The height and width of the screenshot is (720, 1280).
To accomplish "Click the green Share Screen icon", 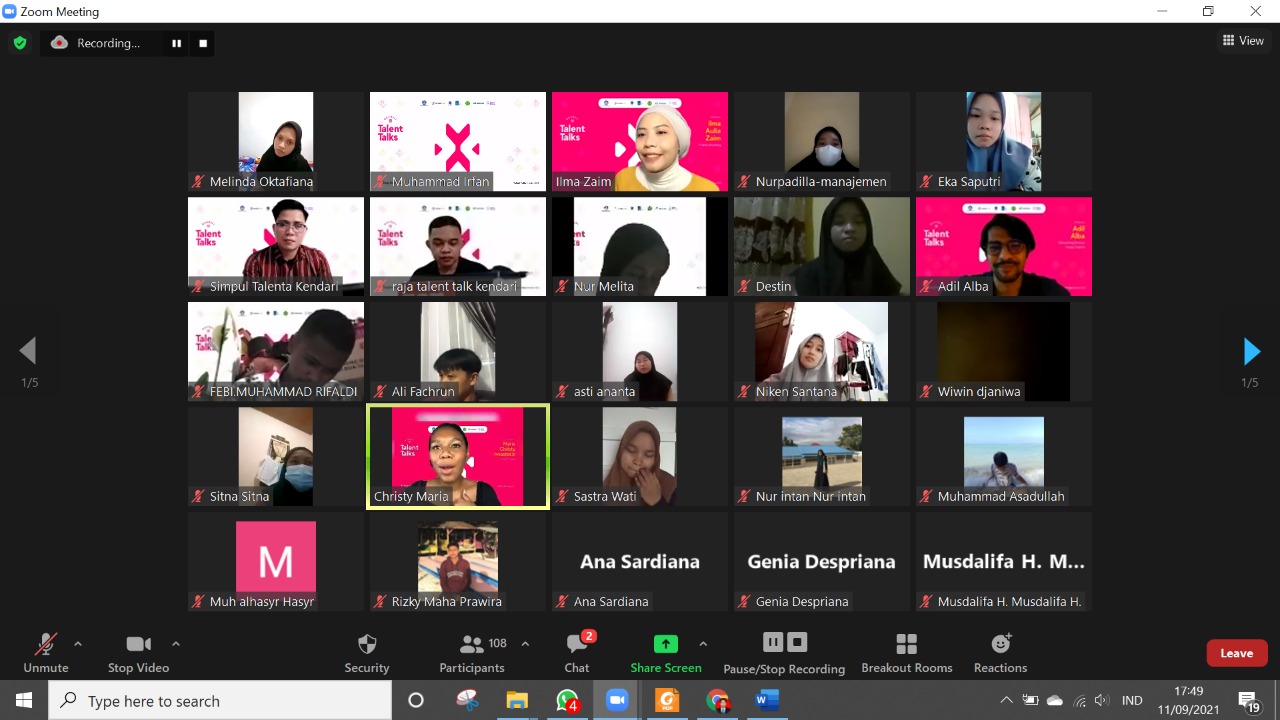I will click(665, 644).
